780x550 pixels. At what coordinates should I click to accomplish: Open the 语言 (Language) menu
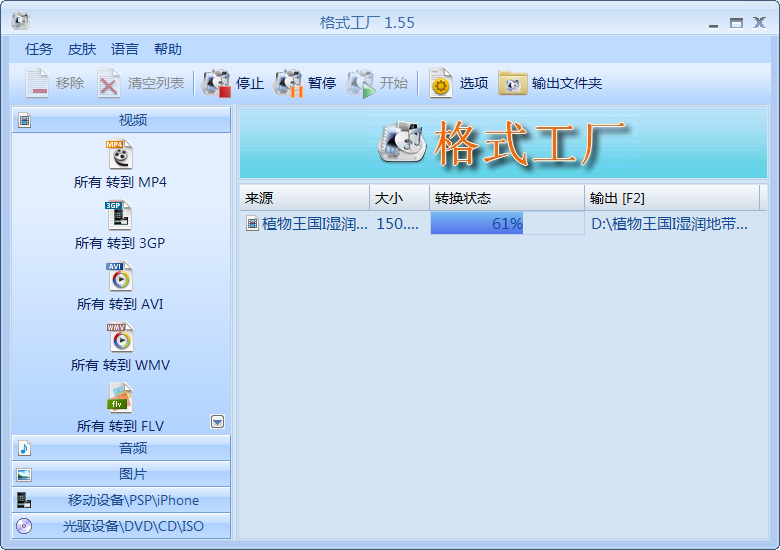(x=124, y=49)
